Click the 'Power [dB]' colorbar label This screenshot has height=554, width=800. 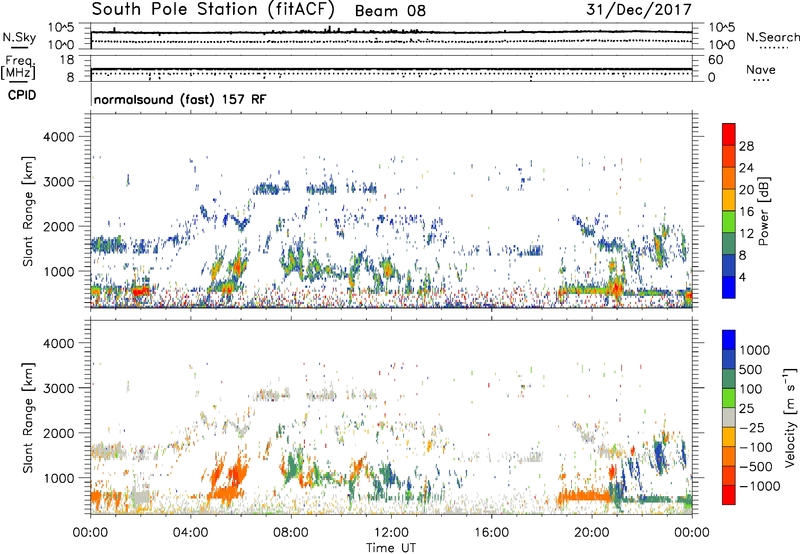[x=764, y=211]
